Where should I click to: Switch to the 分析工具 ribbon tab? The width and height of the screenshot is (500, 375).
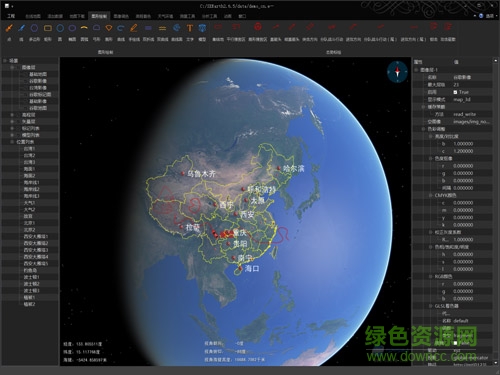coord(209,16)
